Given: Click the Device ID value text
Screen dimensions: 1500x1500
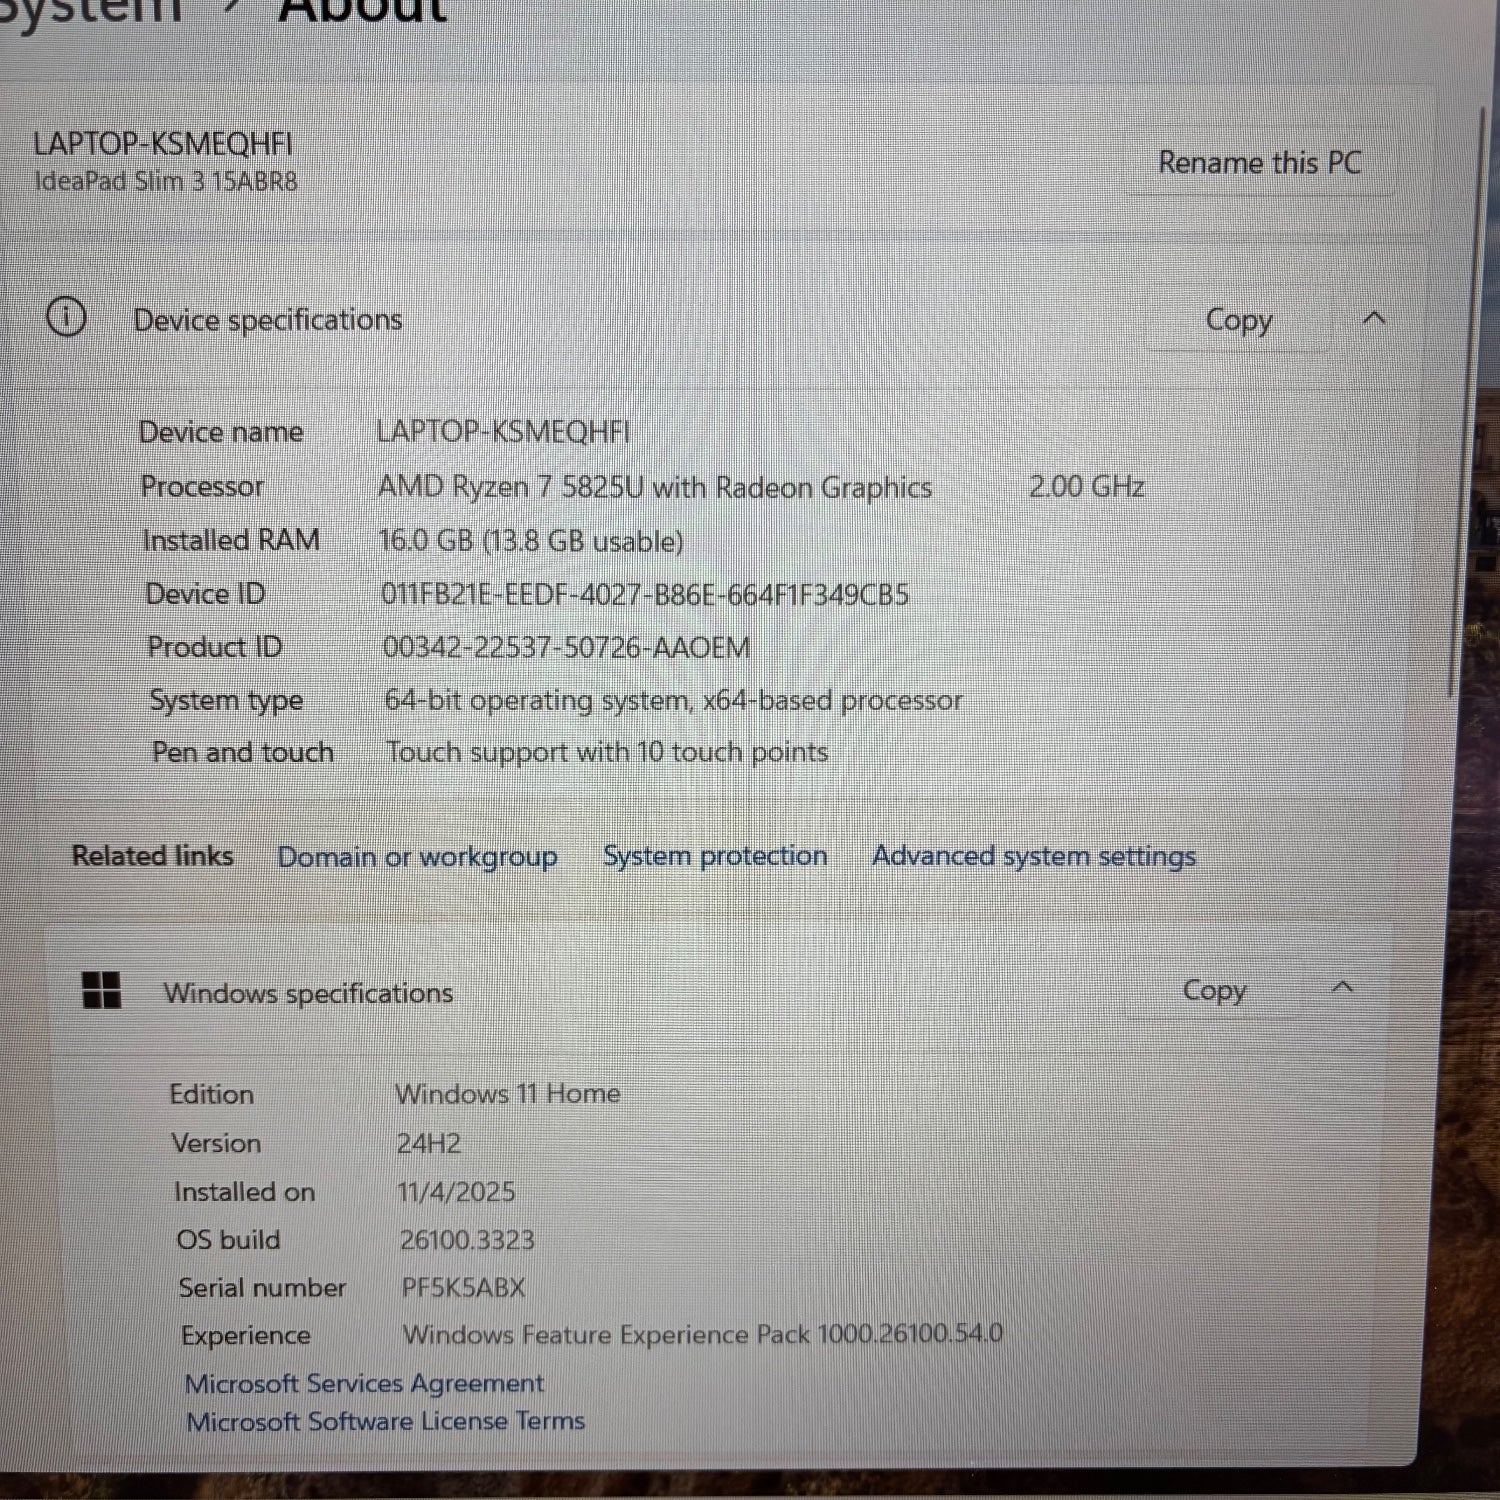Looking at the screenshot, I should 644,595.
